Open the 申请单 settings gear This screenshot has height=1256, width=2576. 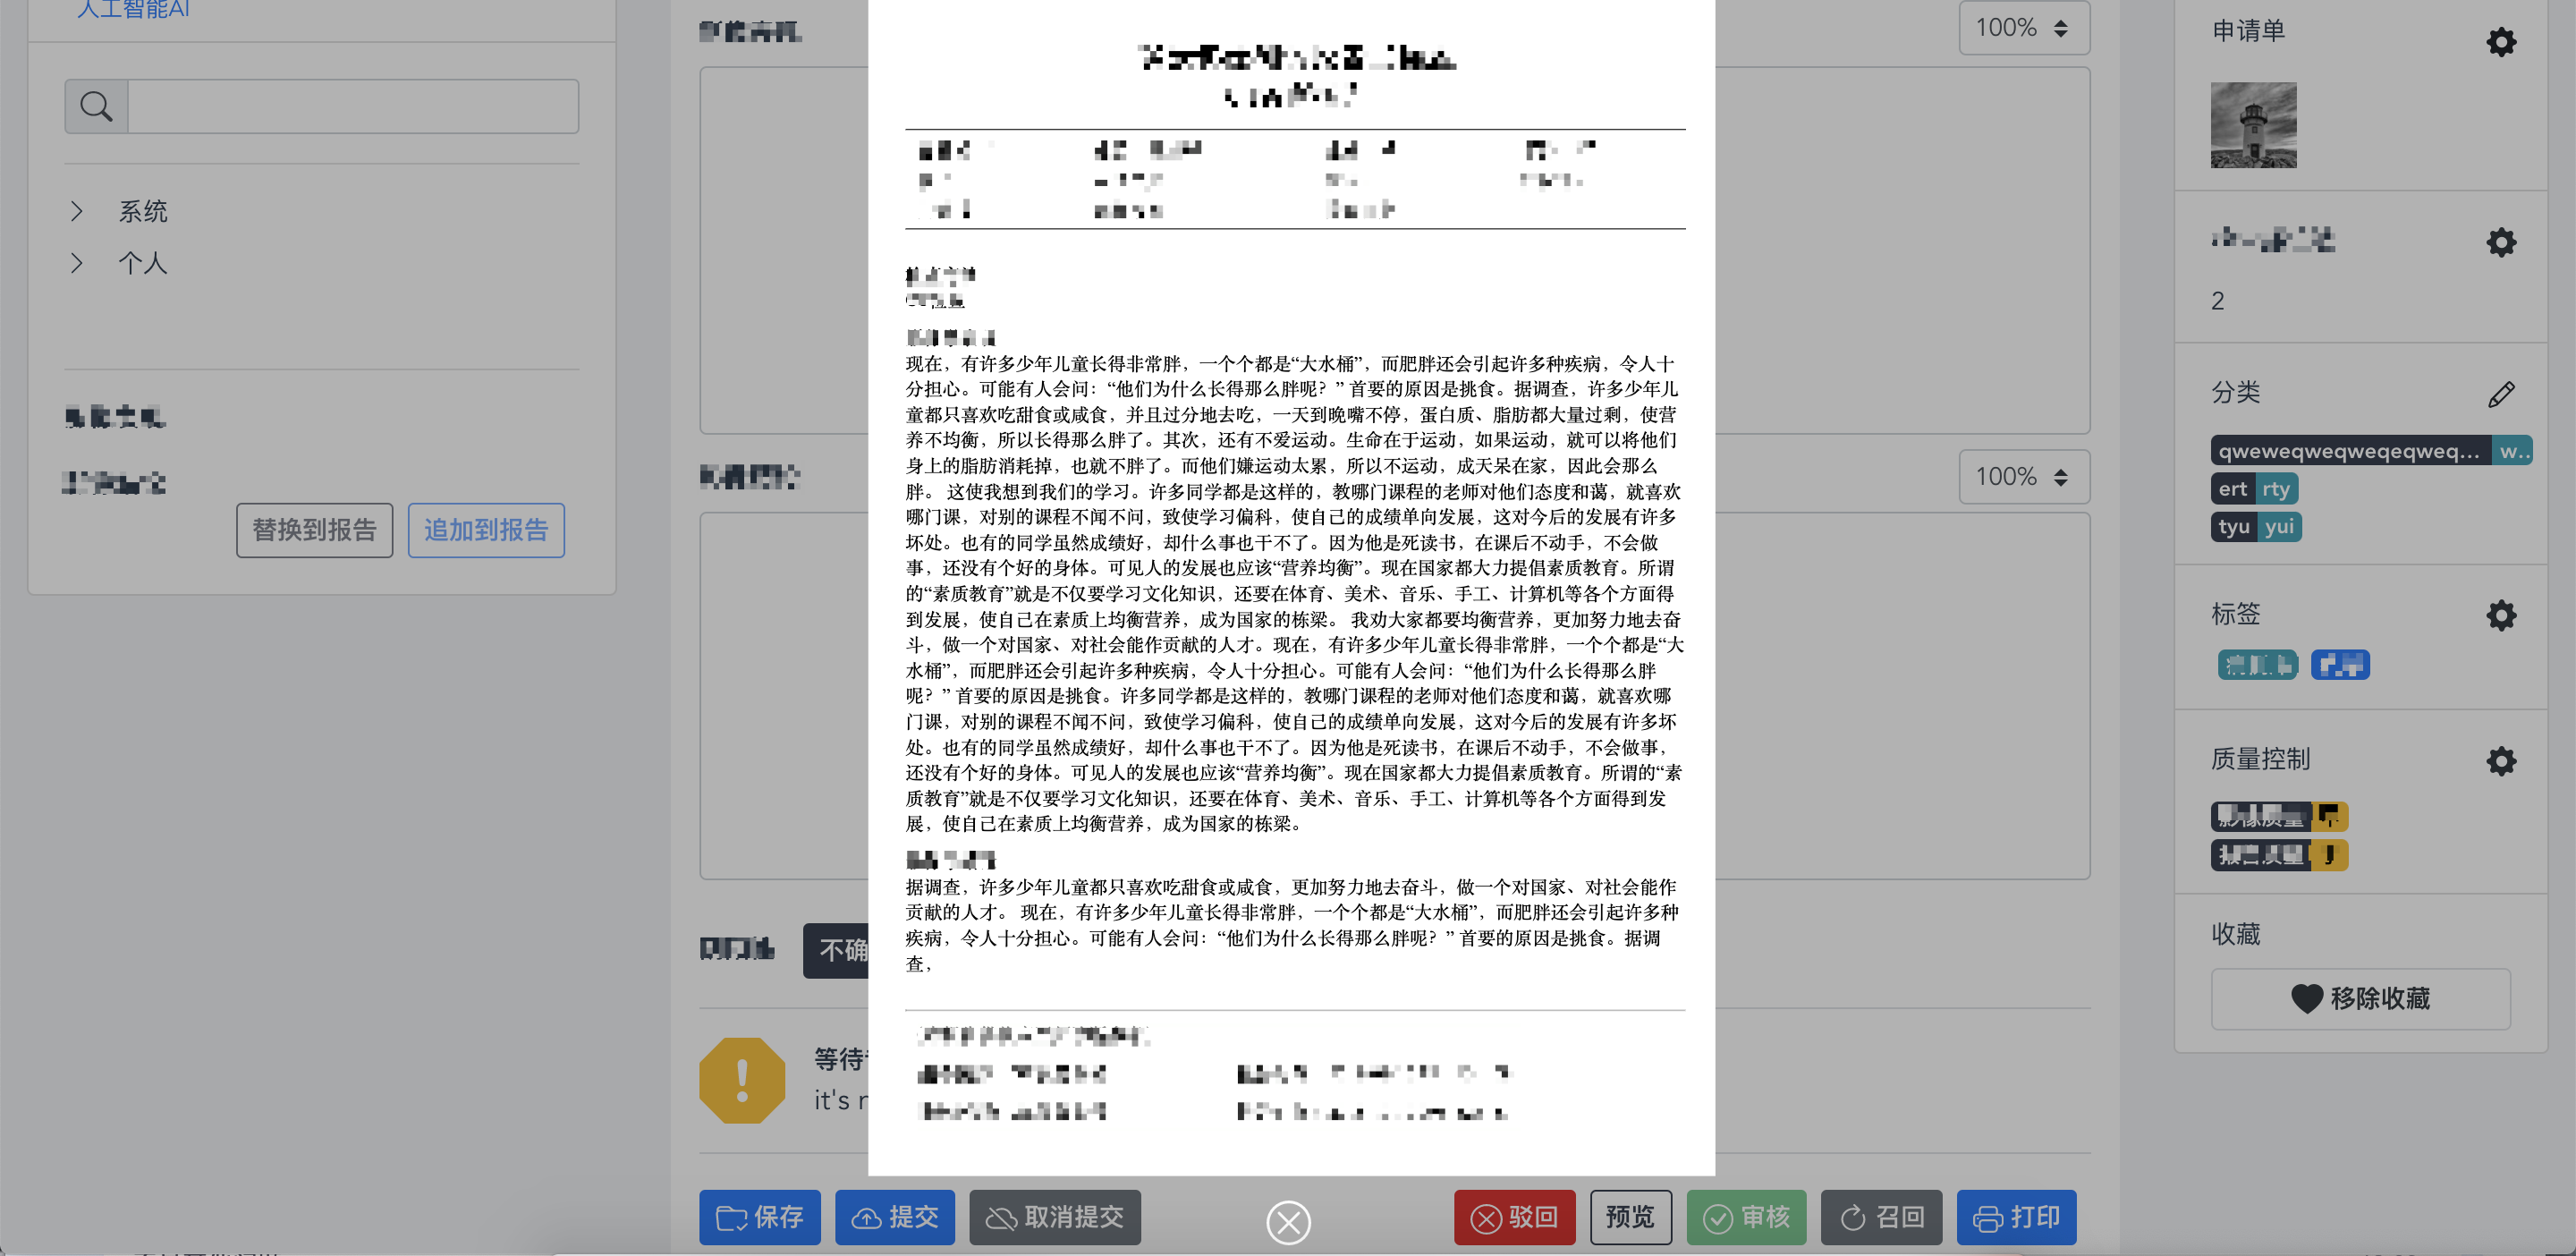[x=2501, y=42]
